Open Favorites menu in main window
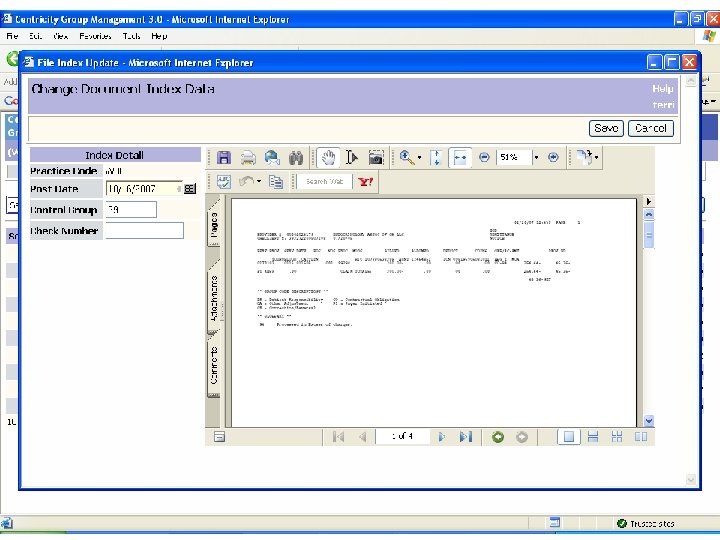720x540 pixels. point(95,36)
